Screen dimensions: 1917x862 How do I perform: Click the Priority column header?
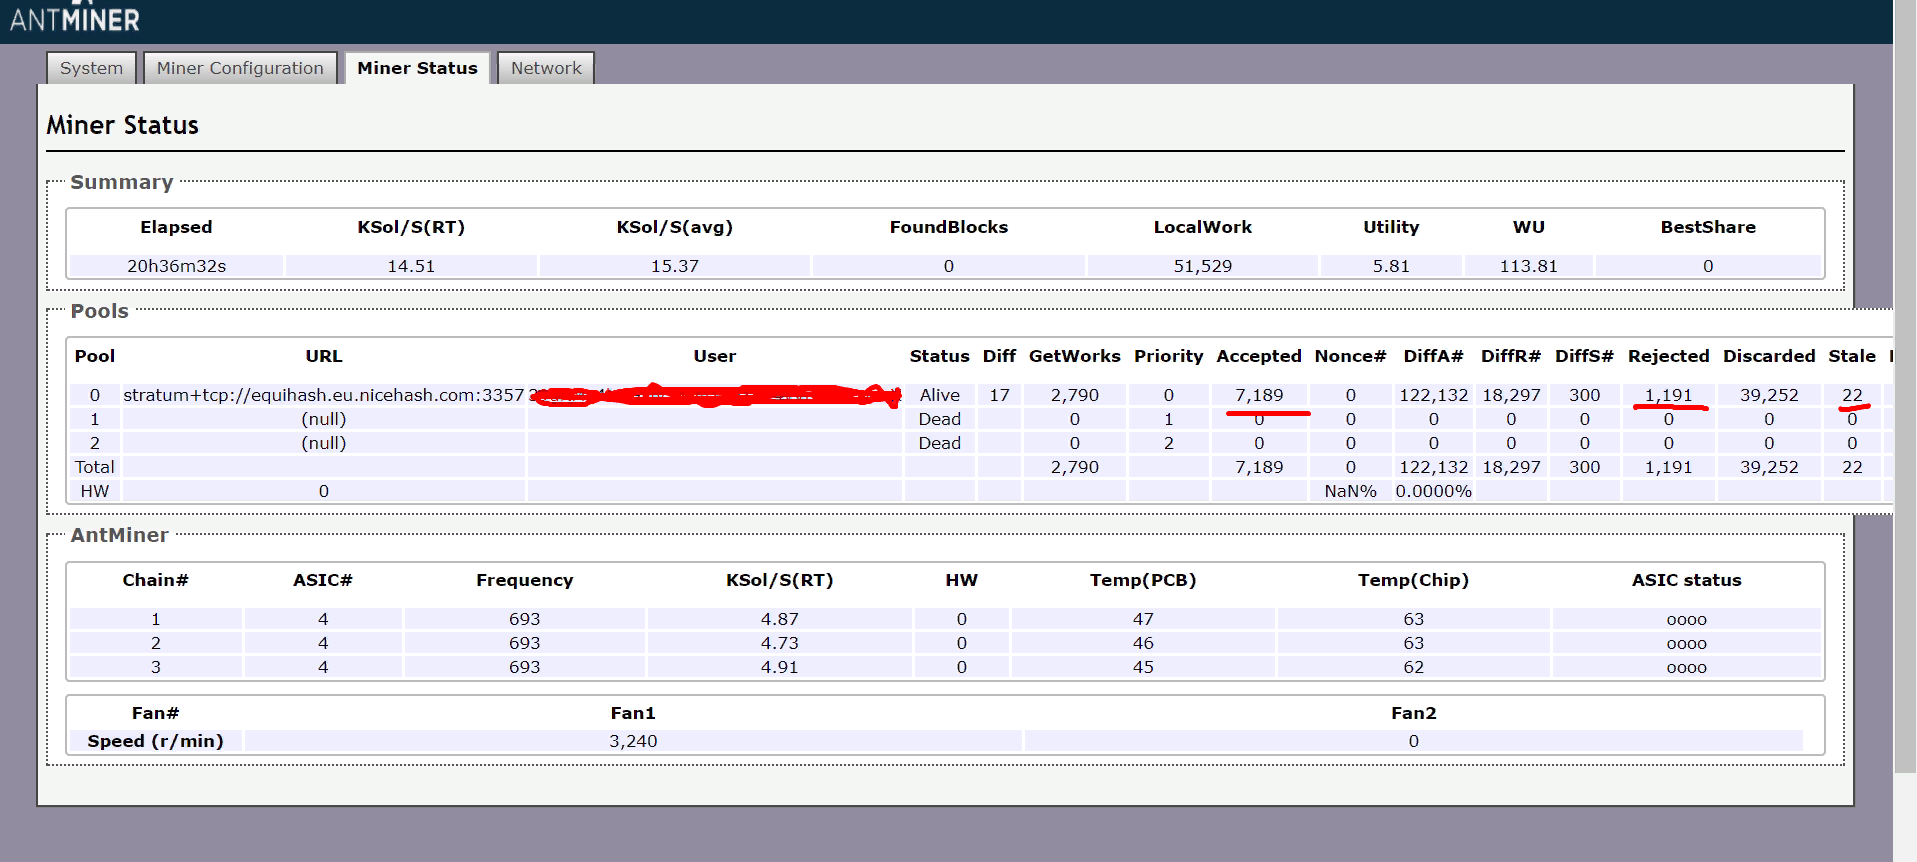tap(1168, 356)
